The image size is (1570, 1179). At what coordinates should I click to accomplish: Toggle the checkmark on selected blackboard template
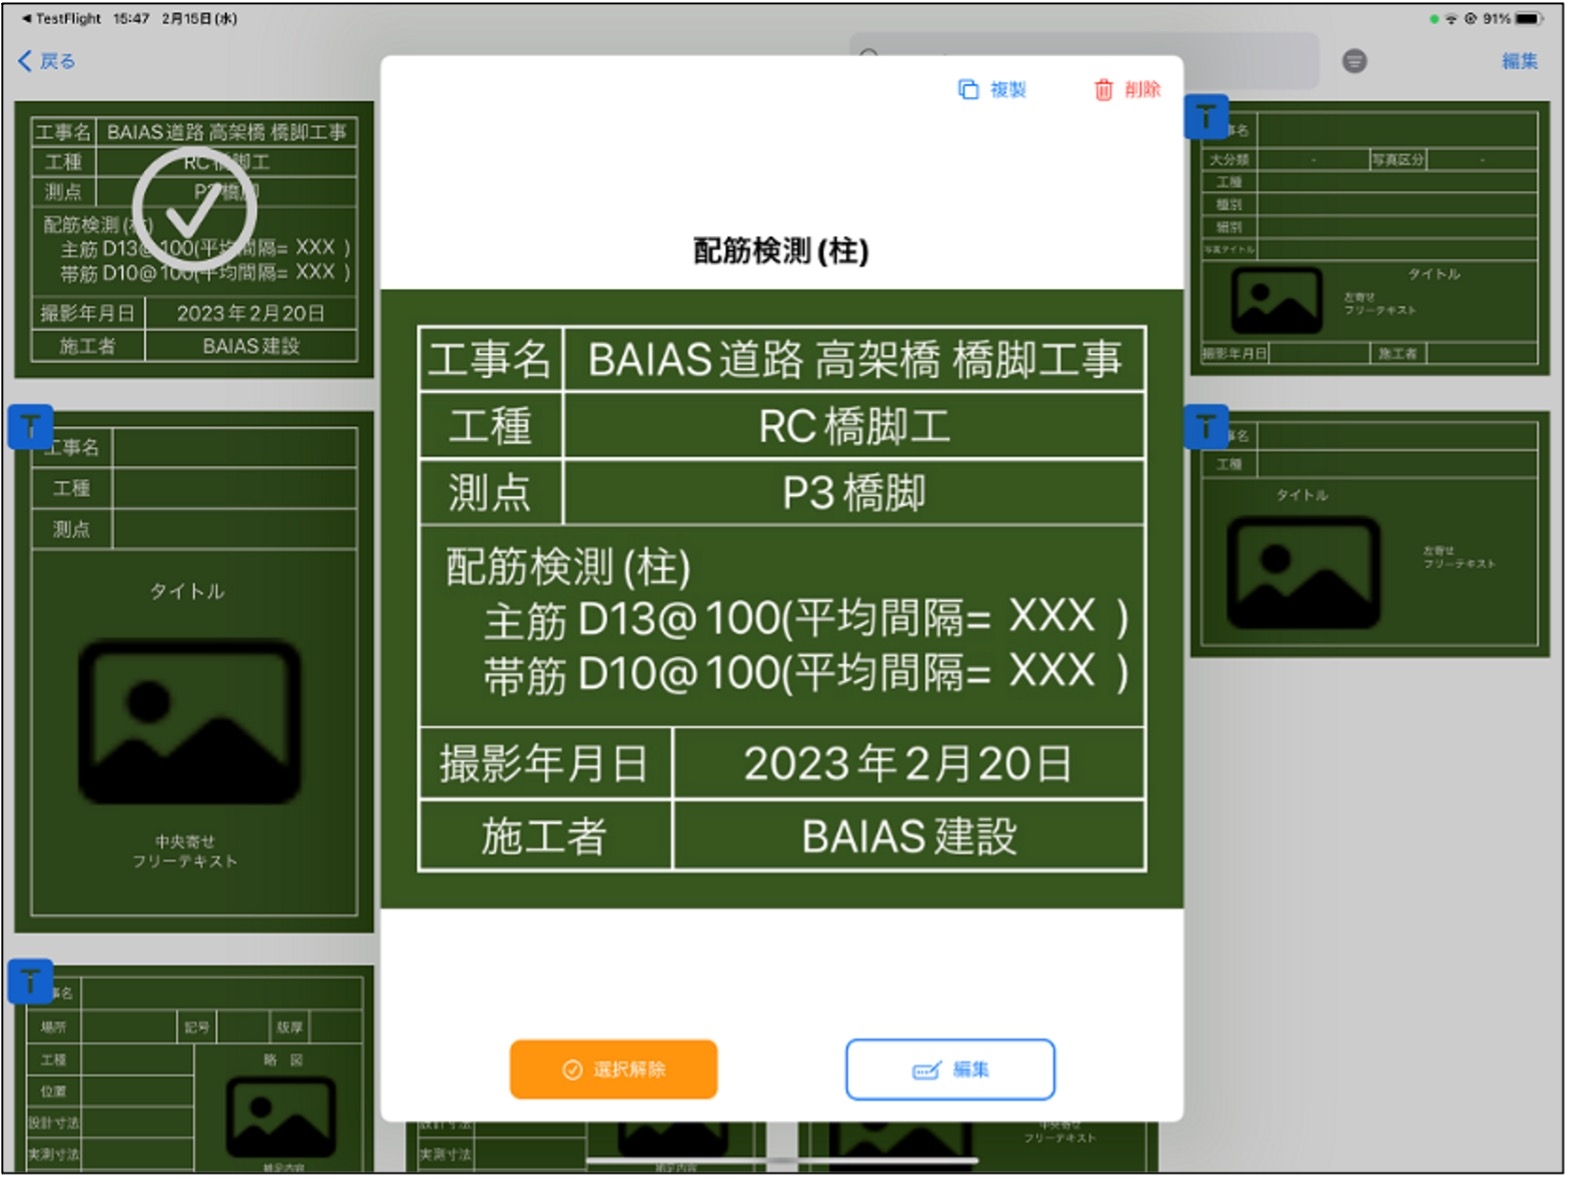pos(194,209)
